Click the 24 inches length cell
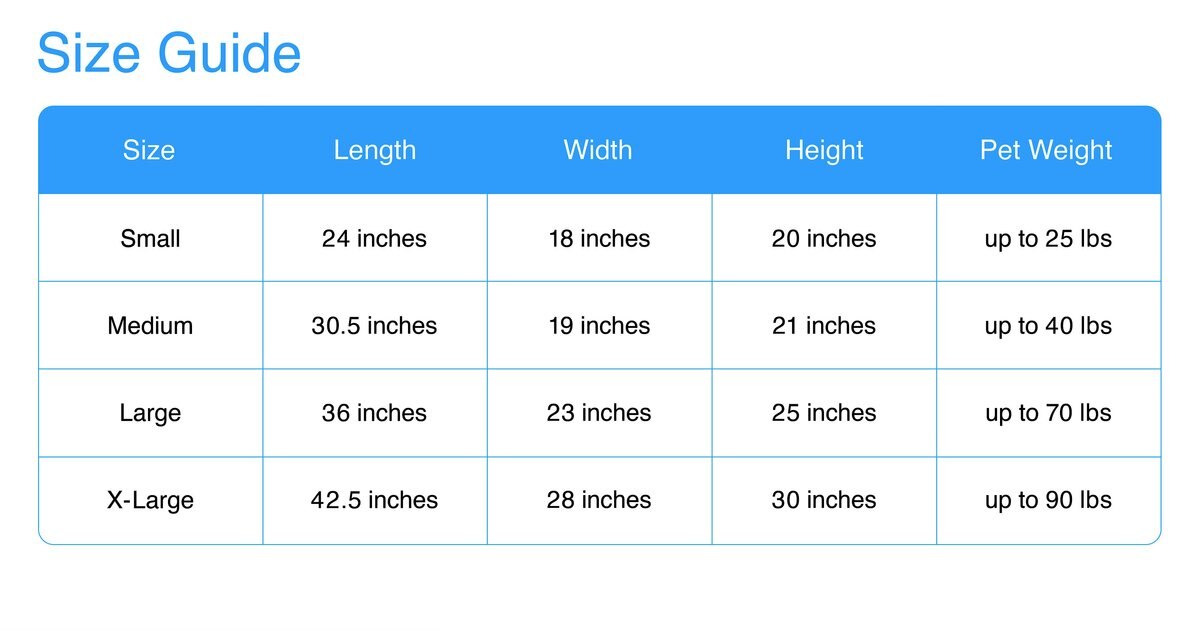 [374, 239]
